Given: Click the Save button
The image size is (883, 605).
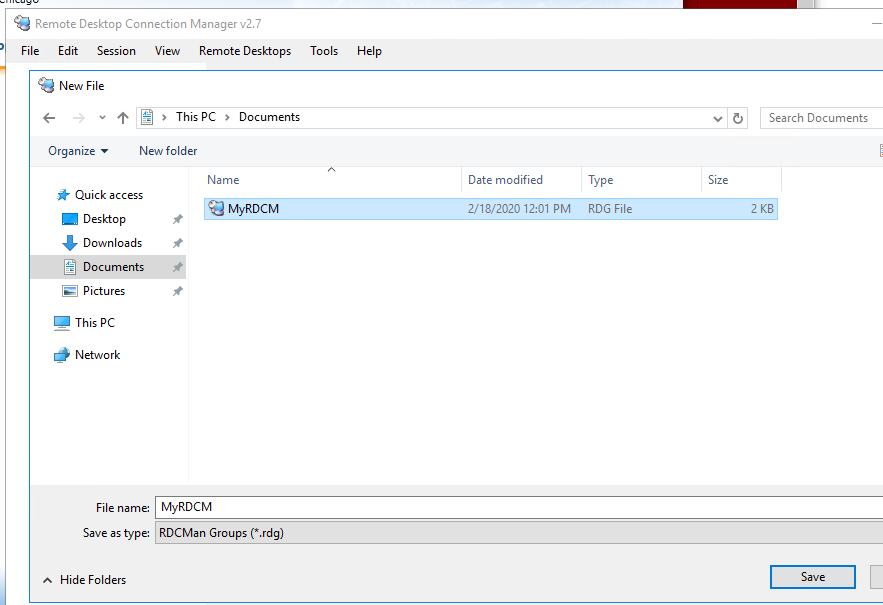Looking at the screenshot, I should click(812, 577).
